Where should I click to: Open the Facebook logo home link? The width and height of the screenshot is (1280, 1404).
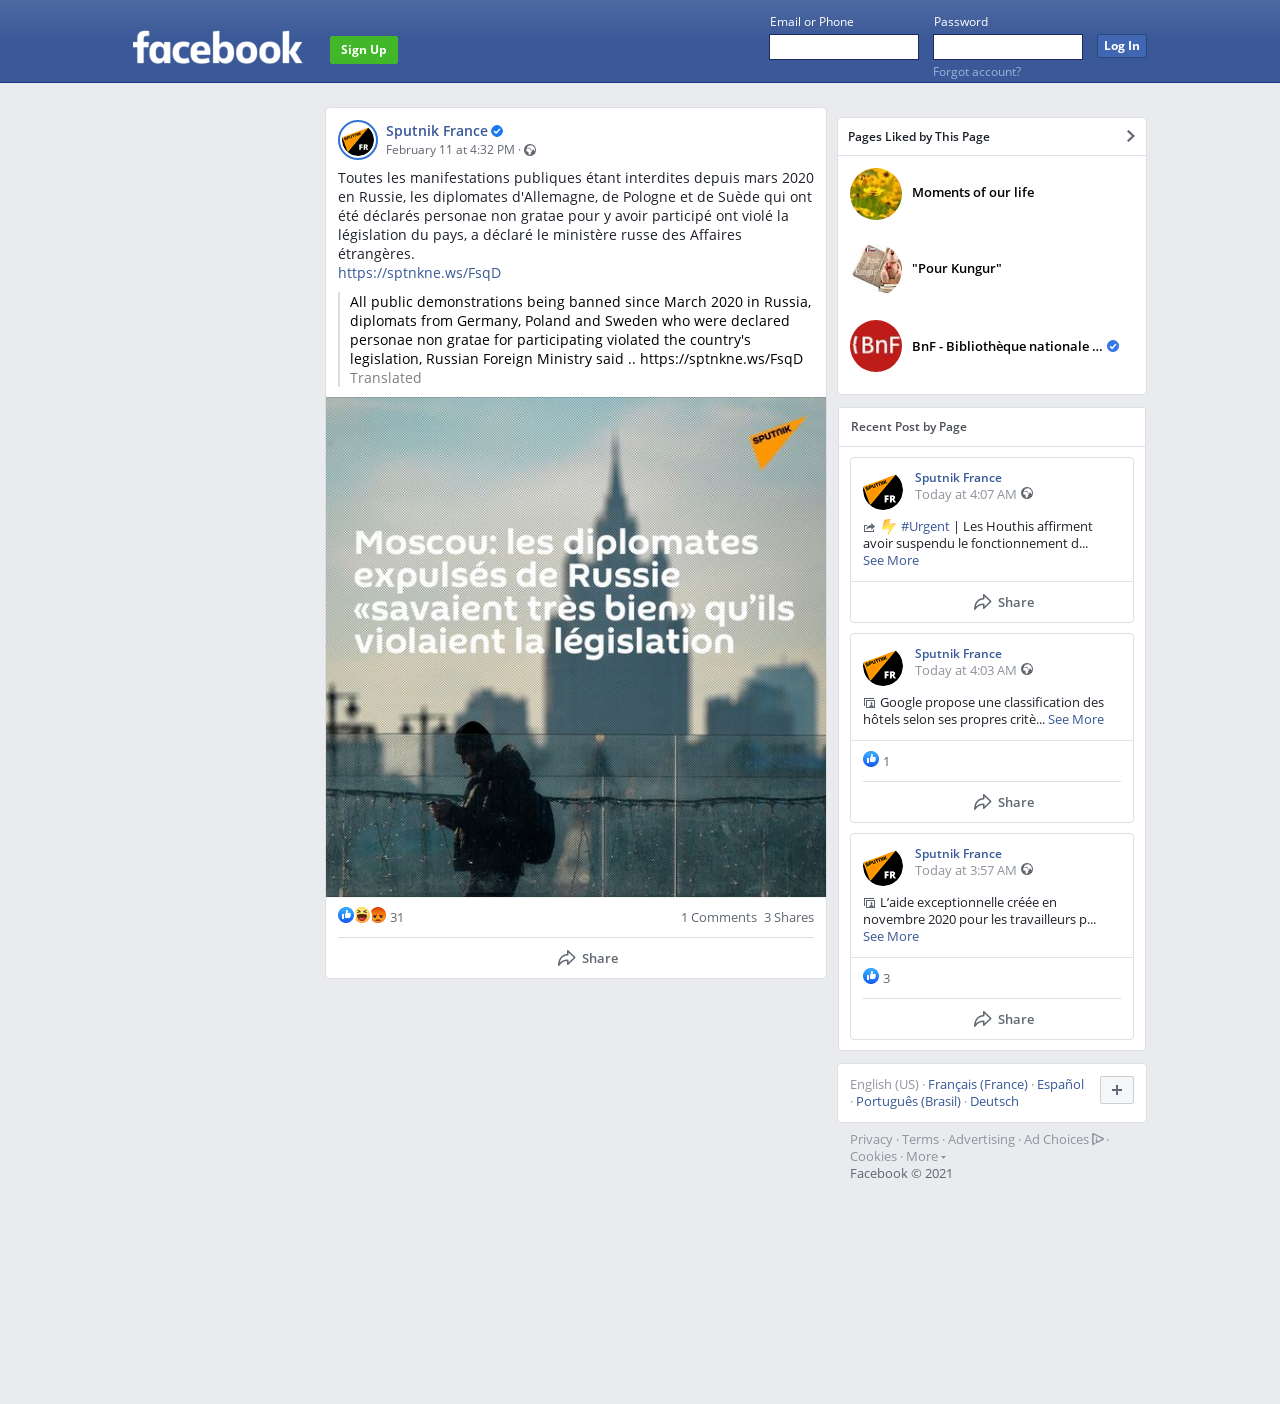217,48
